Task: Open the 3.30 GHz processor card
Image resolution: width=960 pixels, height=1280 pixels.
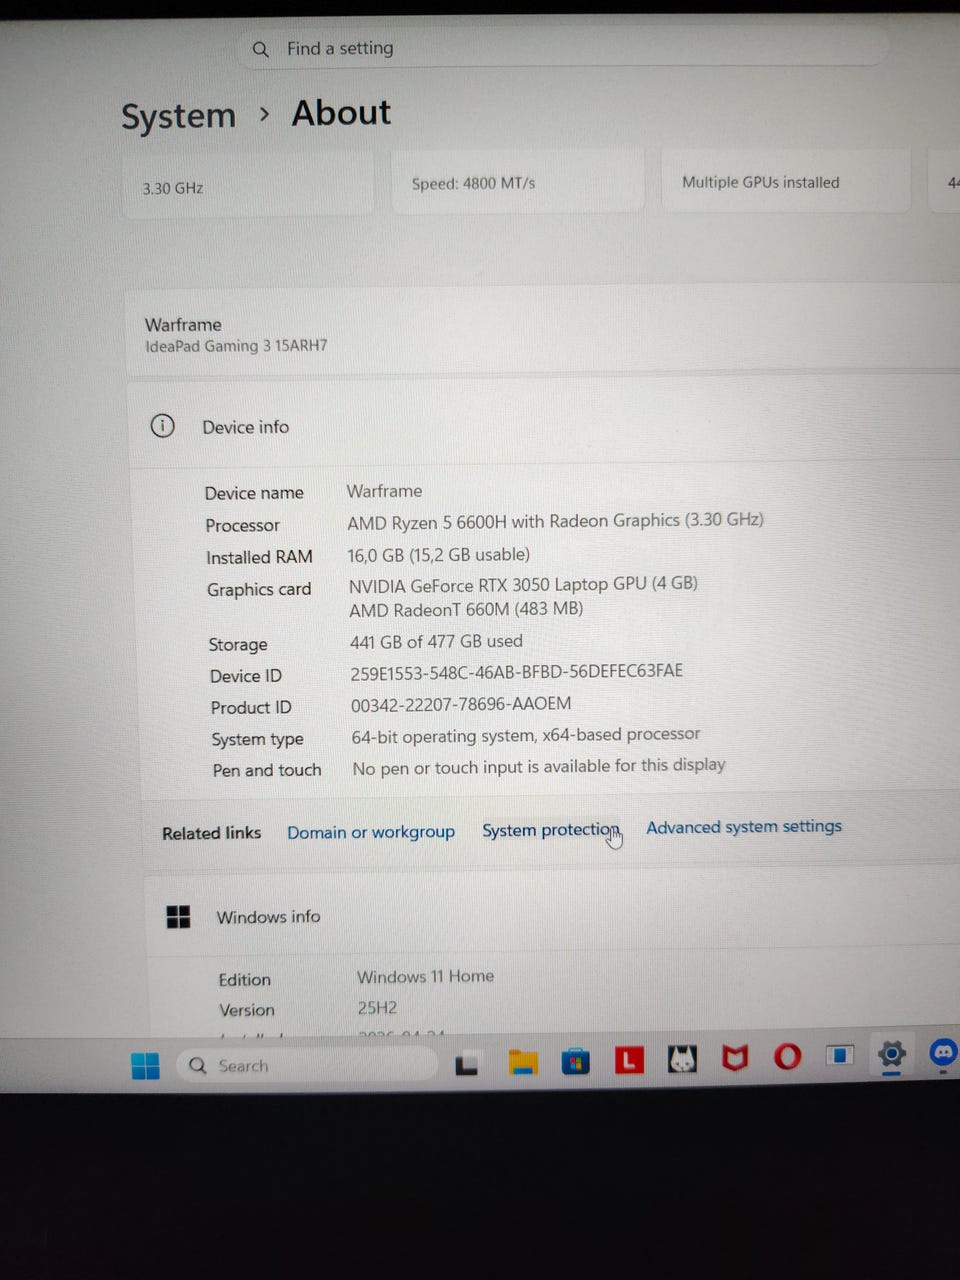Action: [247, 185]
